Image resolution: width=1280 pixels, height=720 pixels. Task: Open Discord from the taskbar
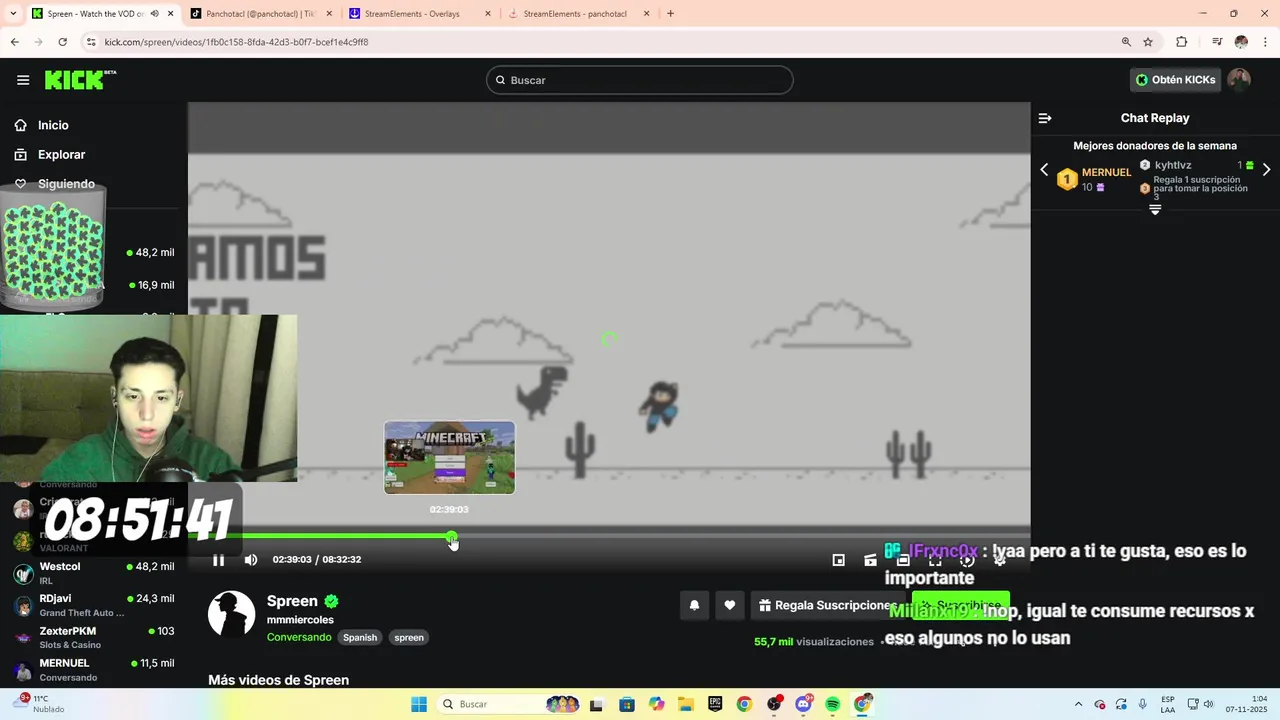pyautogui.click(x=803, y=704)
